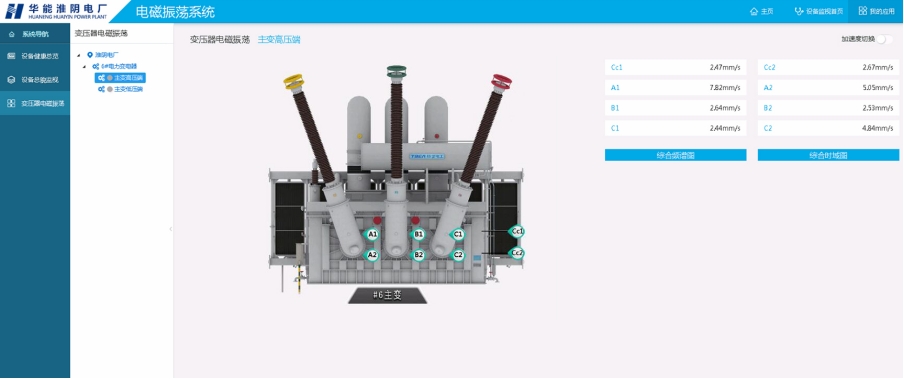Go to 主页 in the top bar
The width and height of the screenshot is (904, 379).
(761, 11)
